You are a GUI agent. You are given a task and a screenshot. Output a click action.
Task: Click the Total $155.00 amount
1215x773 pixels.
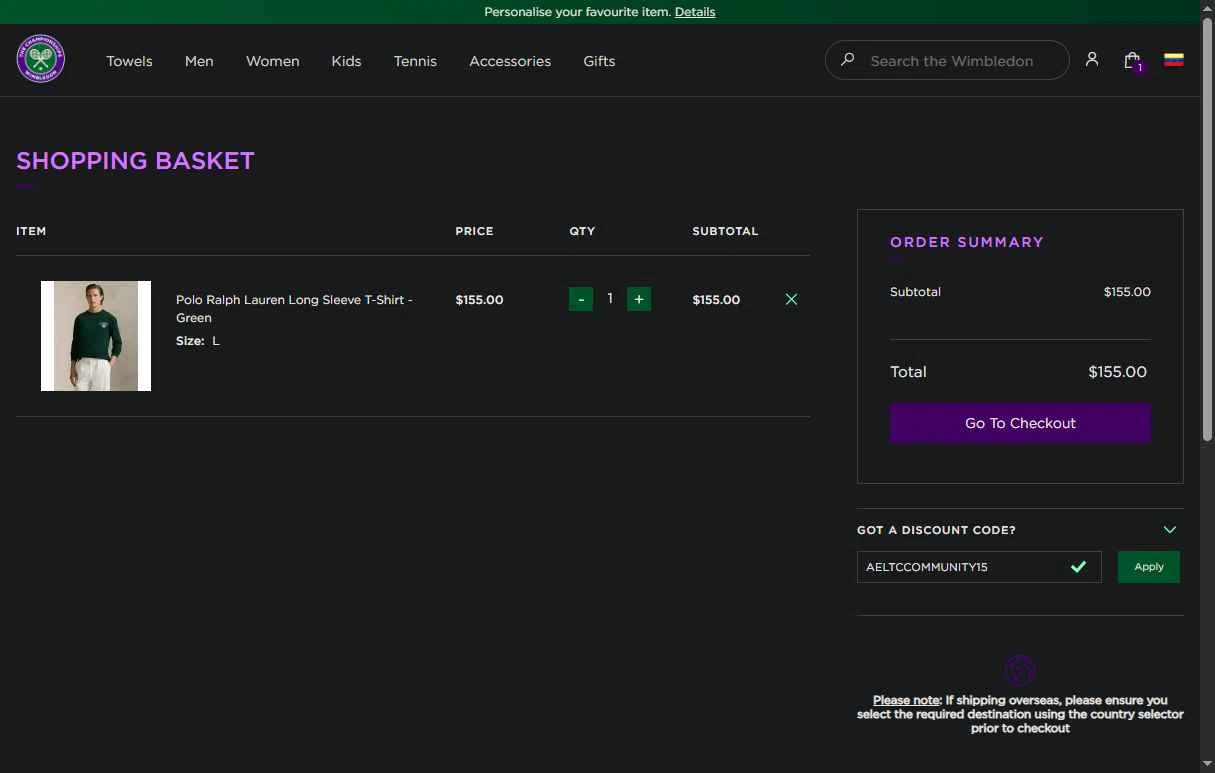1117,372
